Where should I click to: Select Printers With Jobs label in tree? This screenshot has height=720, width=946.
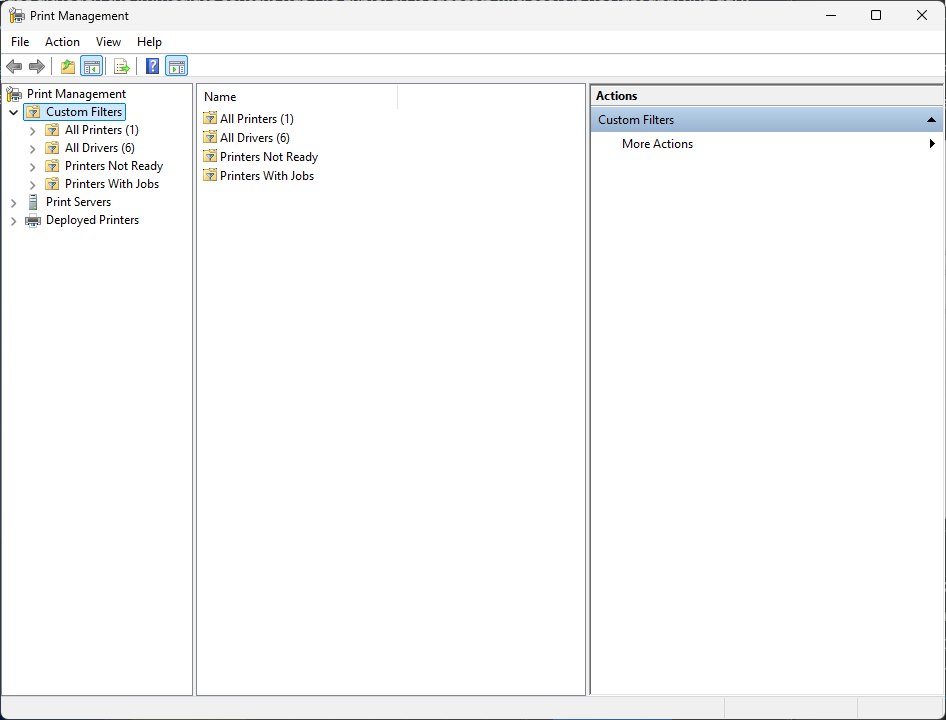pos(112,184)
